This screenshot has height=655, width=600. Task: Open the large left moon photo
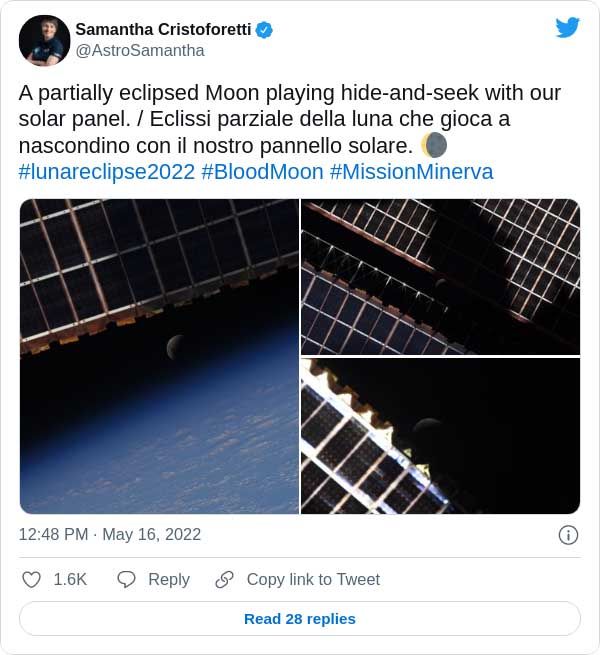point(159,356)
